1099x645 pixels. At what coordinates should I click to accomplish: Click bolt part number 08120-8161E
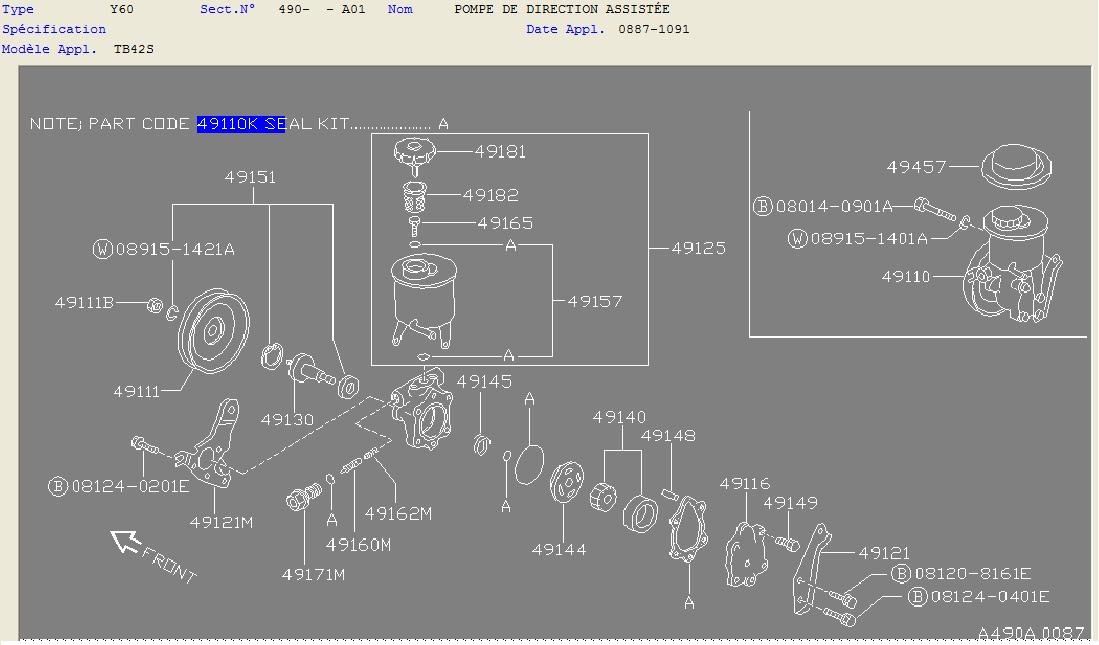pos(971,573)
